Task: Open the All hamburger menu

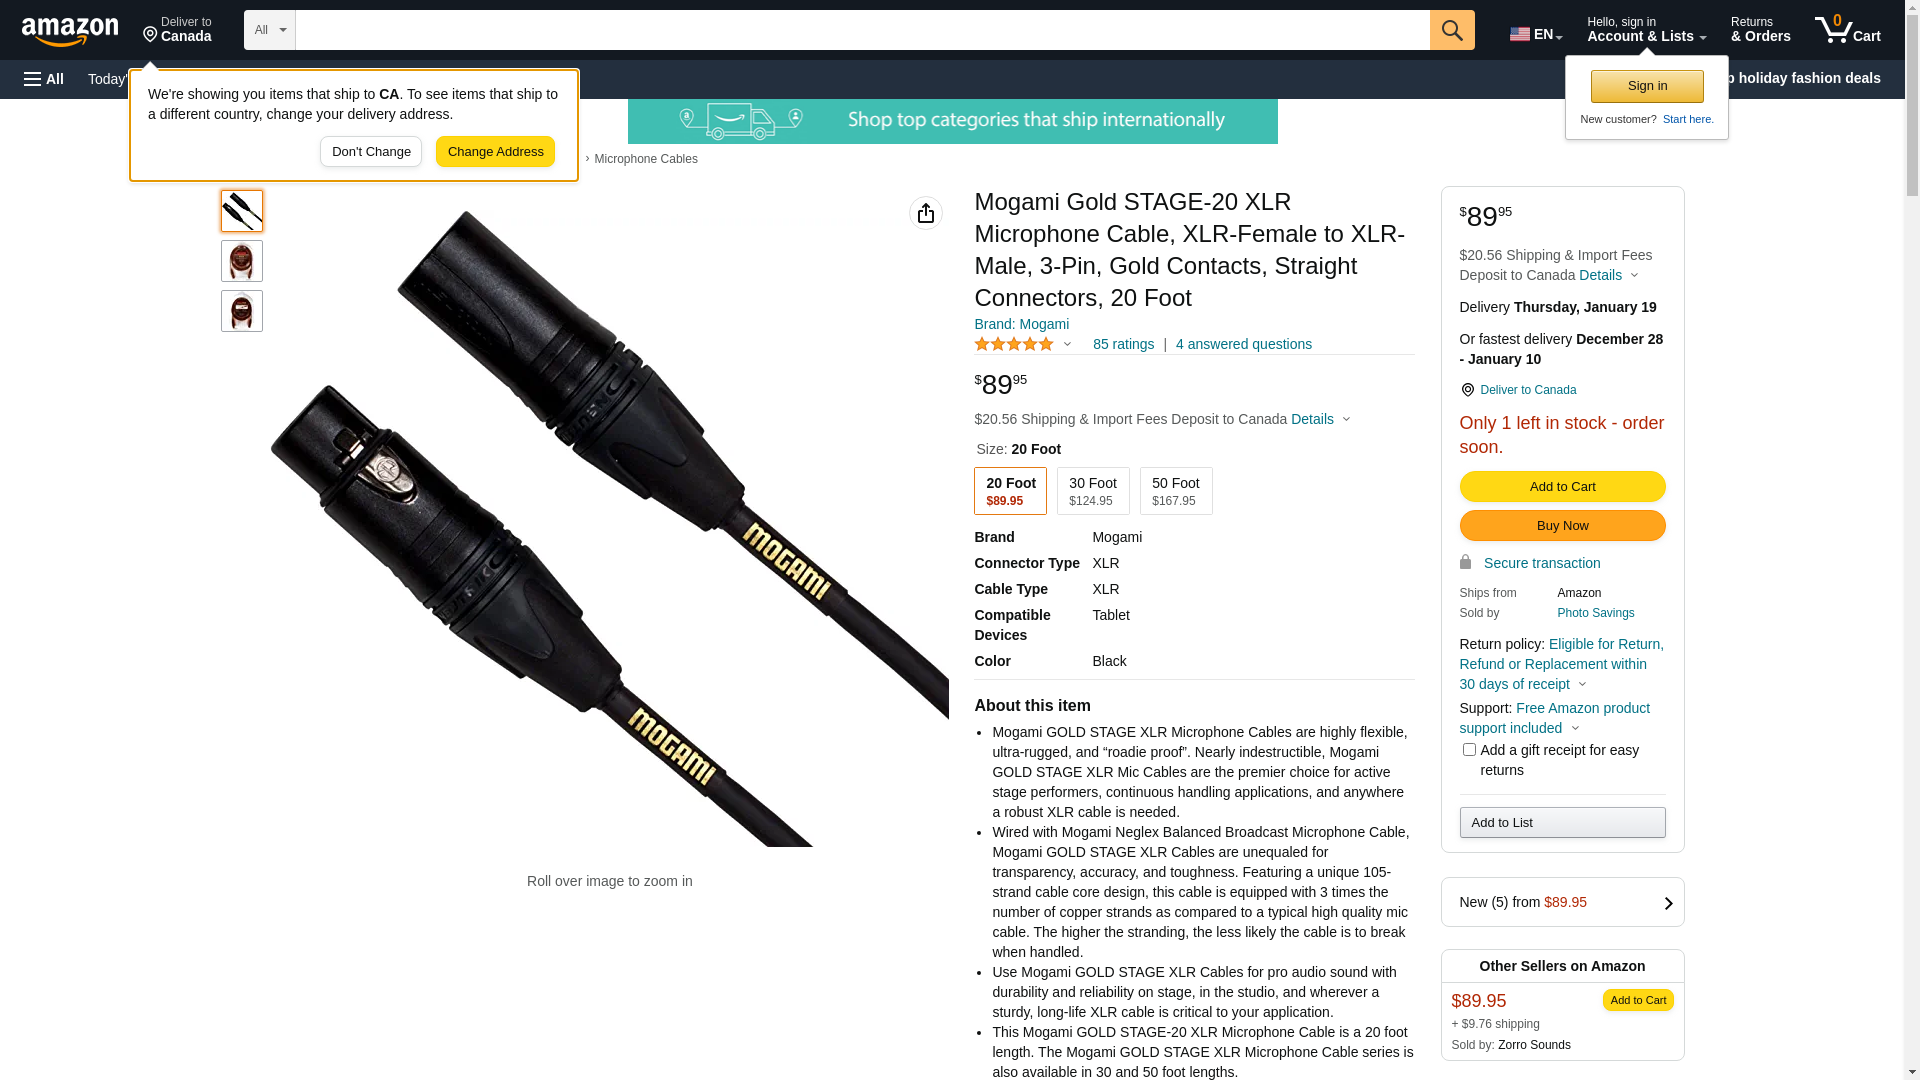Action: (x=44, y=79)
